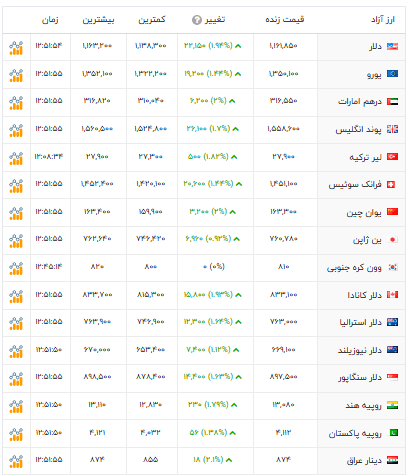Screen dimensions: 411x475
Task: Click the Iraqi flag beside دینار عراق
Action: [x=392, y=460]
